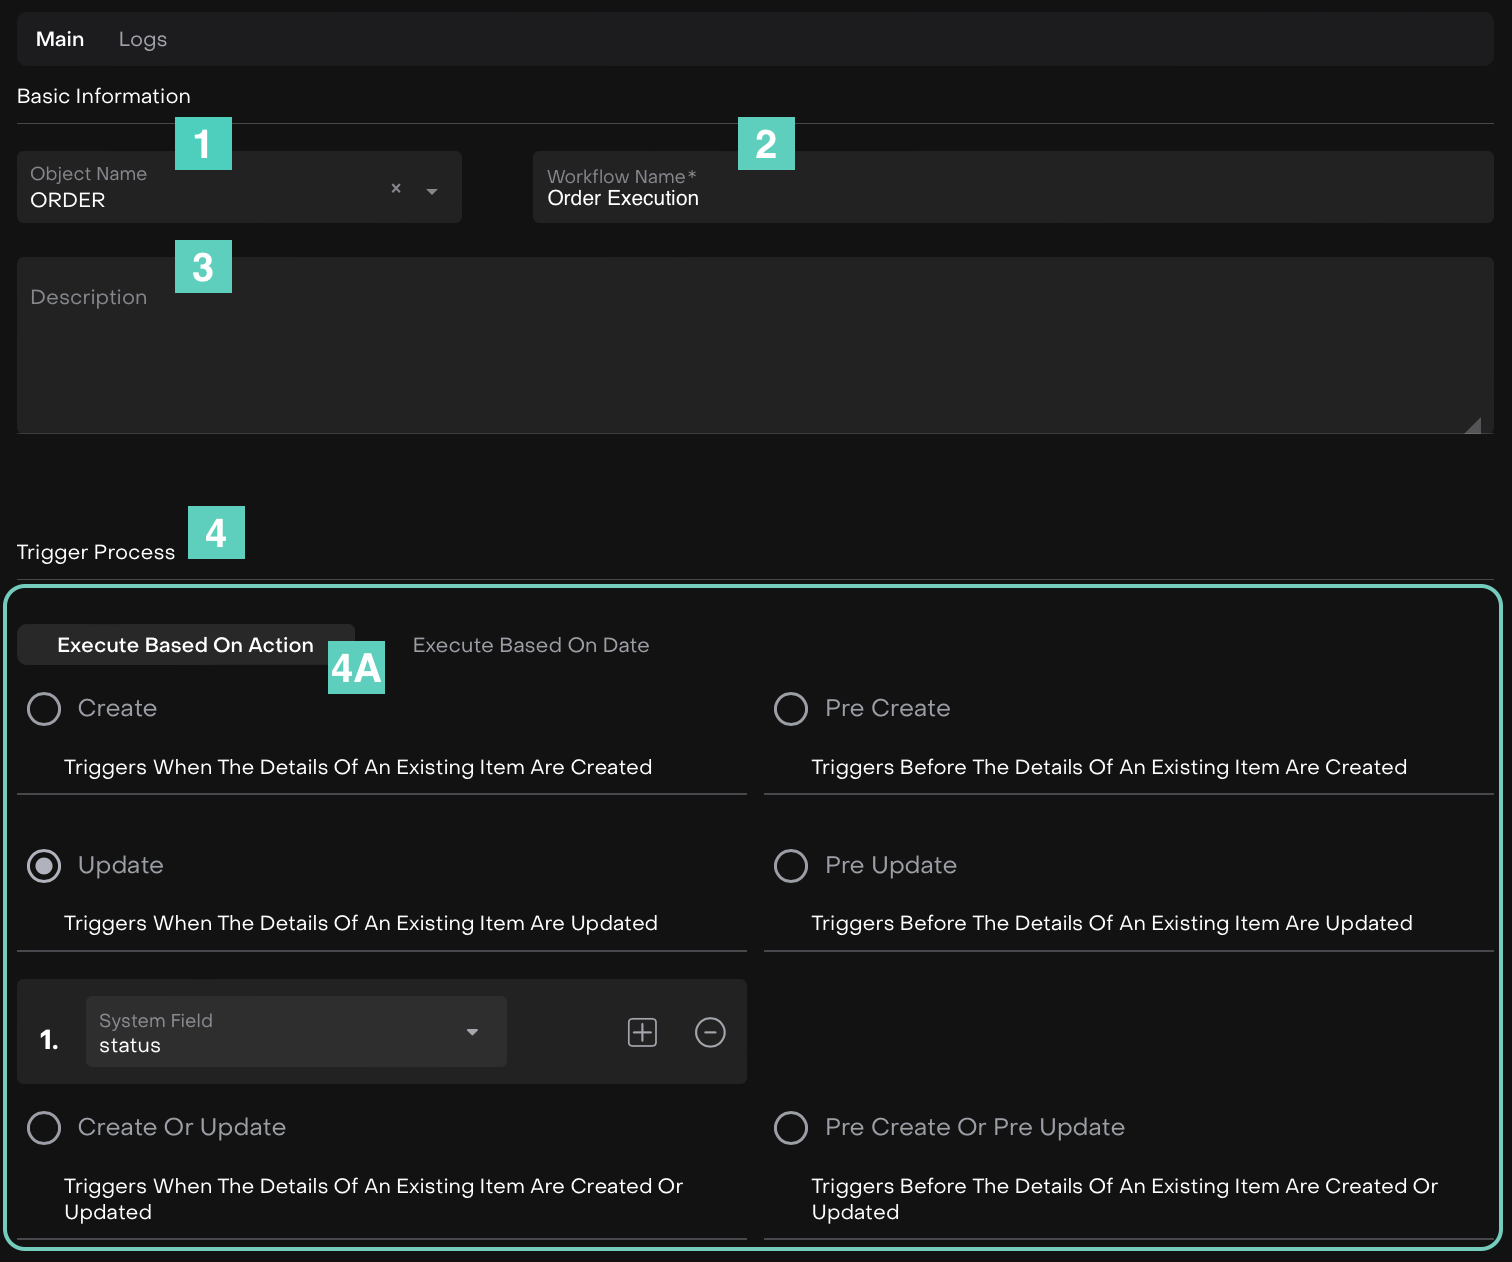1512x1262 pixels.
Task: Clear the ORDER object name selection
Action: click(x=396, y=188)
